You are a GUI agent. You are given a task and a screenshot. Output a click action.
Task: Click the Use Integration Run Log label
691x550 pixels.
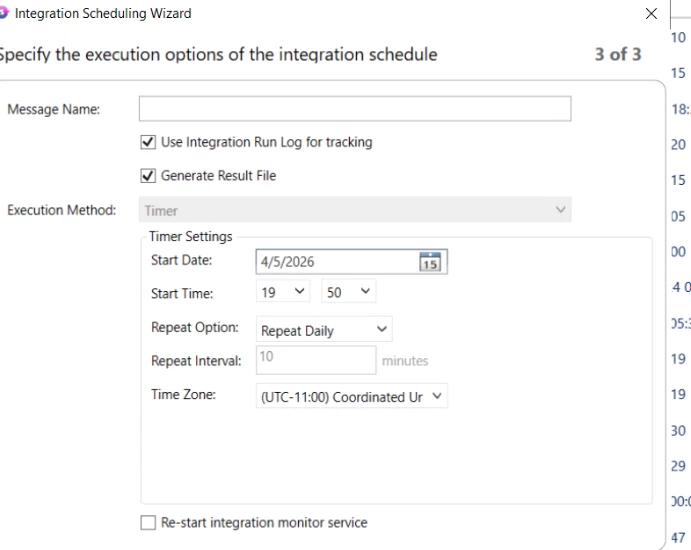point(266,143)
